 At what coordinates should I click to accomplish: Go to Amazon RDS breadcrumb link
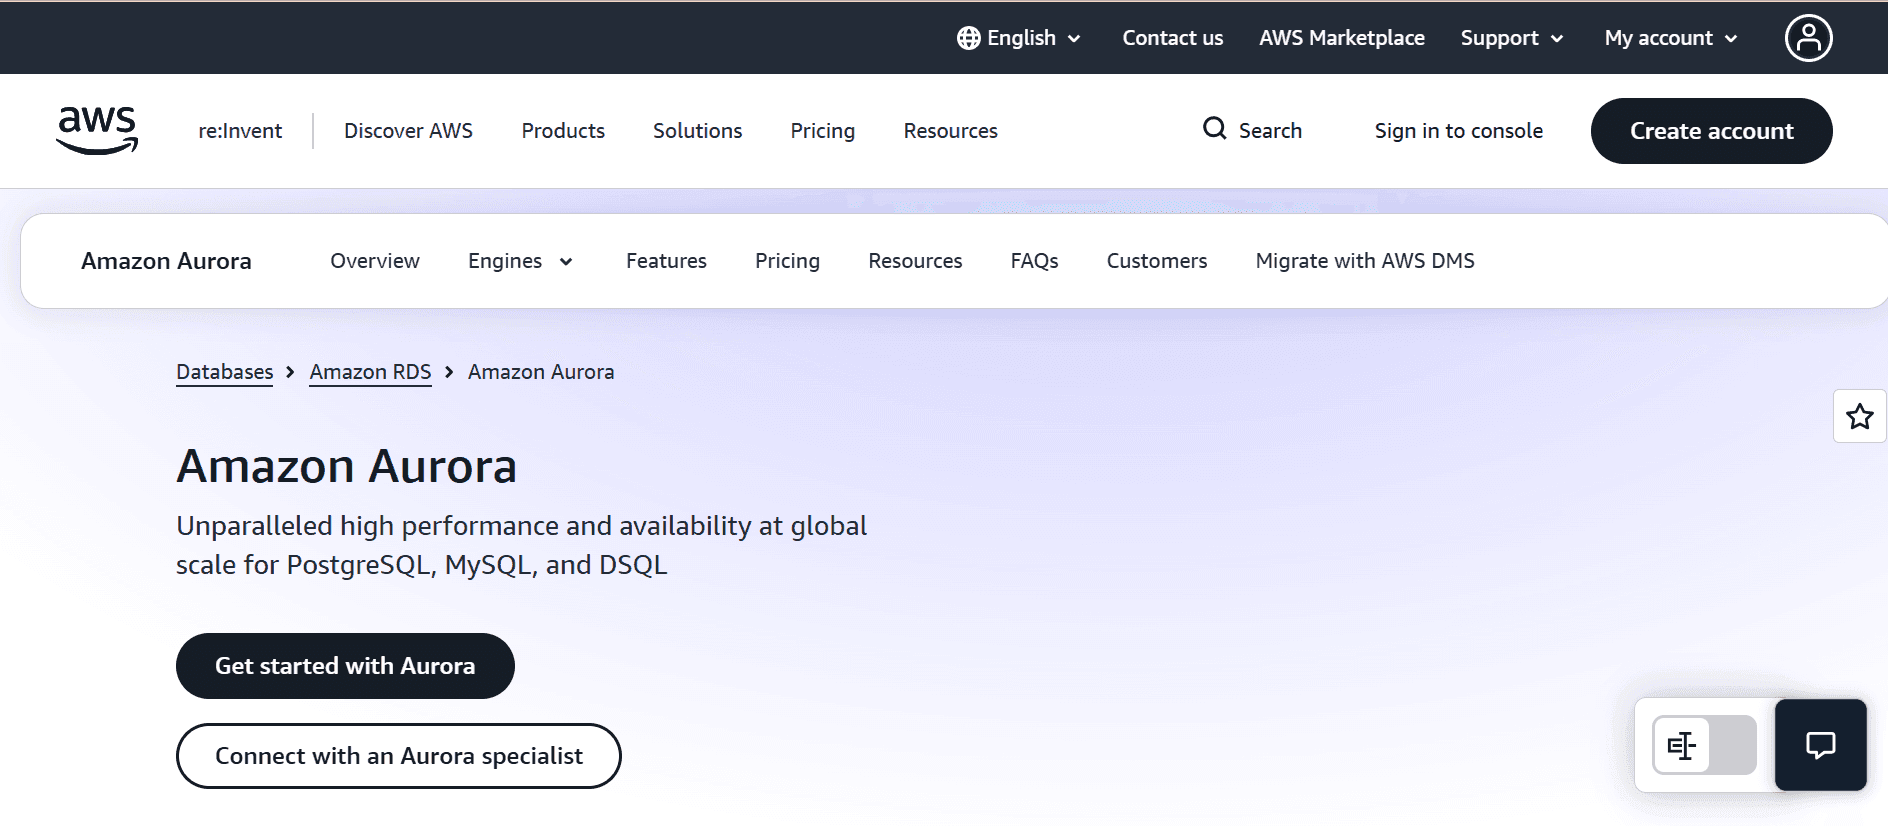[x=370, y=372]
